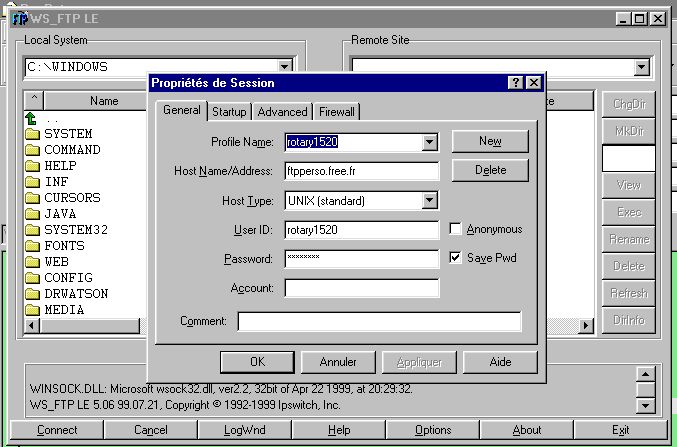Click the COMMAND folder icon
The height and width of the screenshot is (447, 677).
coord(32,150)
